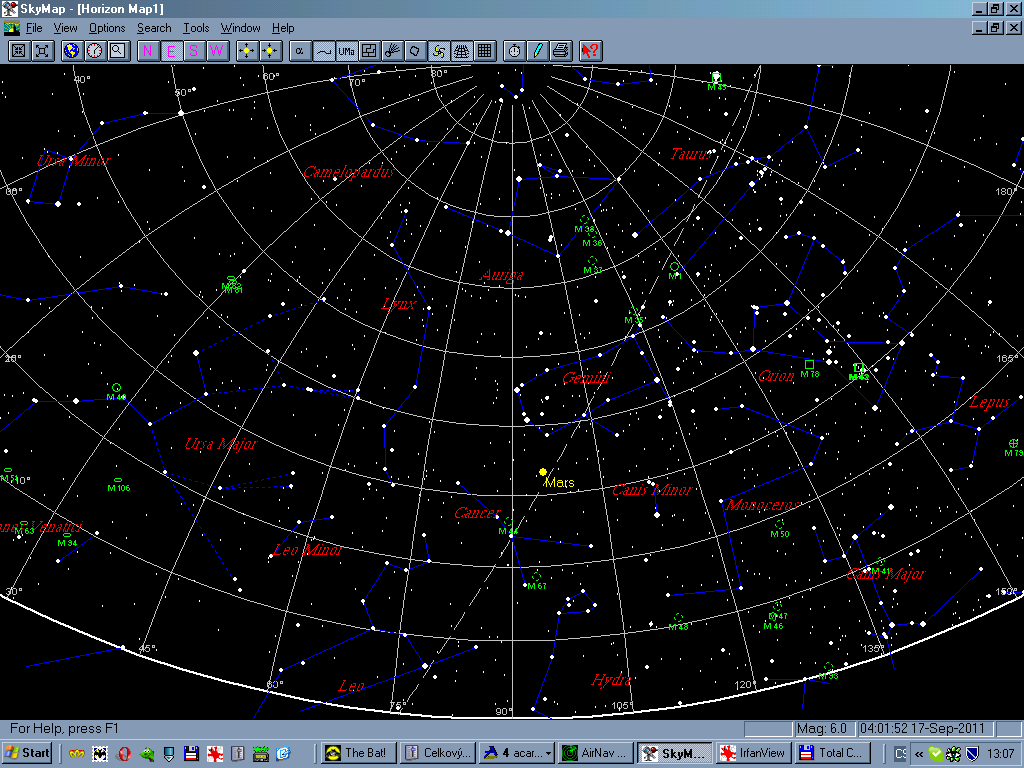The width and height of the screenshot is (1024, 768).
Task: Toggle the horizon dome grid button
Action: point(461,51)
